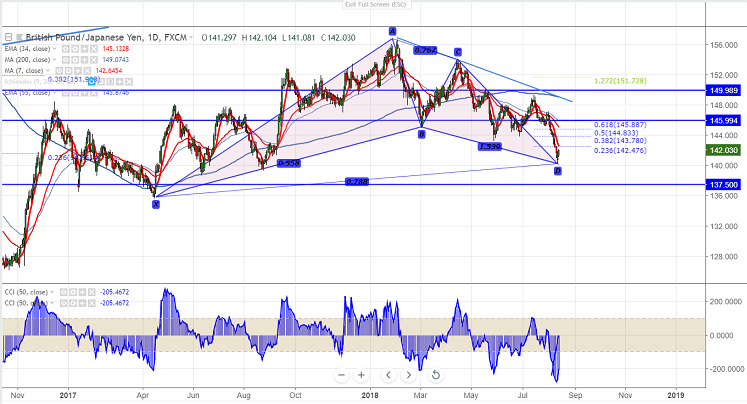This screenshot has width=747, height=404.
Task: Remove the EMA (34, close) indicator
Action: pos(94,49)
